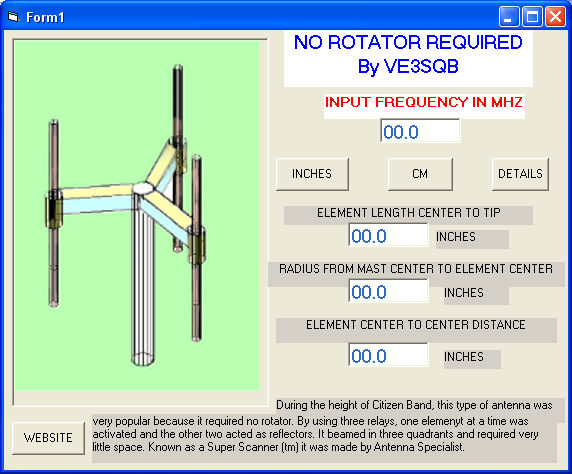The image size is (572, 474).
Task: Close the Form1 window
Action: point(555,17)
